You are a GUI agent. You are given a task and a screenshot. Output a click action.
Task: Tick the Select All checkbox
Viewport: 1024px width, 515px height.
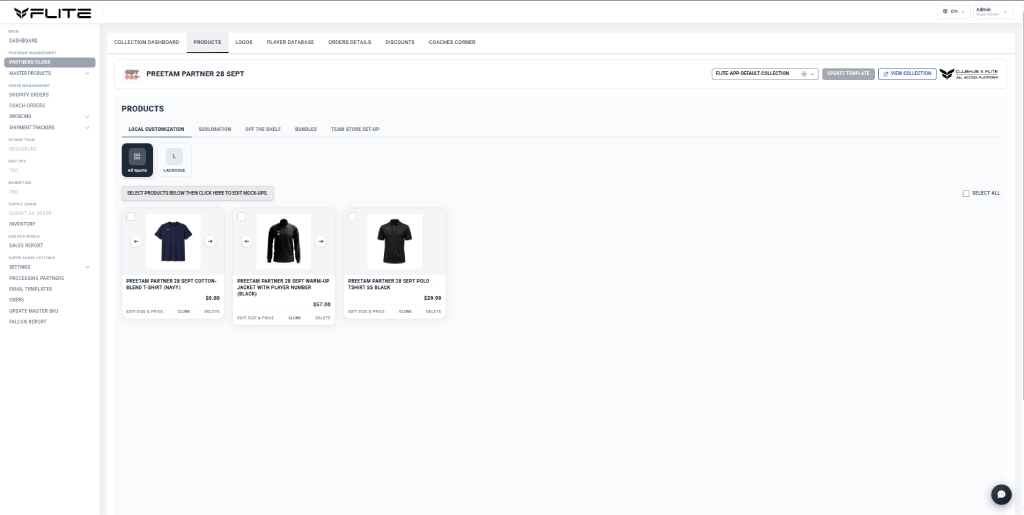point(966,193)
